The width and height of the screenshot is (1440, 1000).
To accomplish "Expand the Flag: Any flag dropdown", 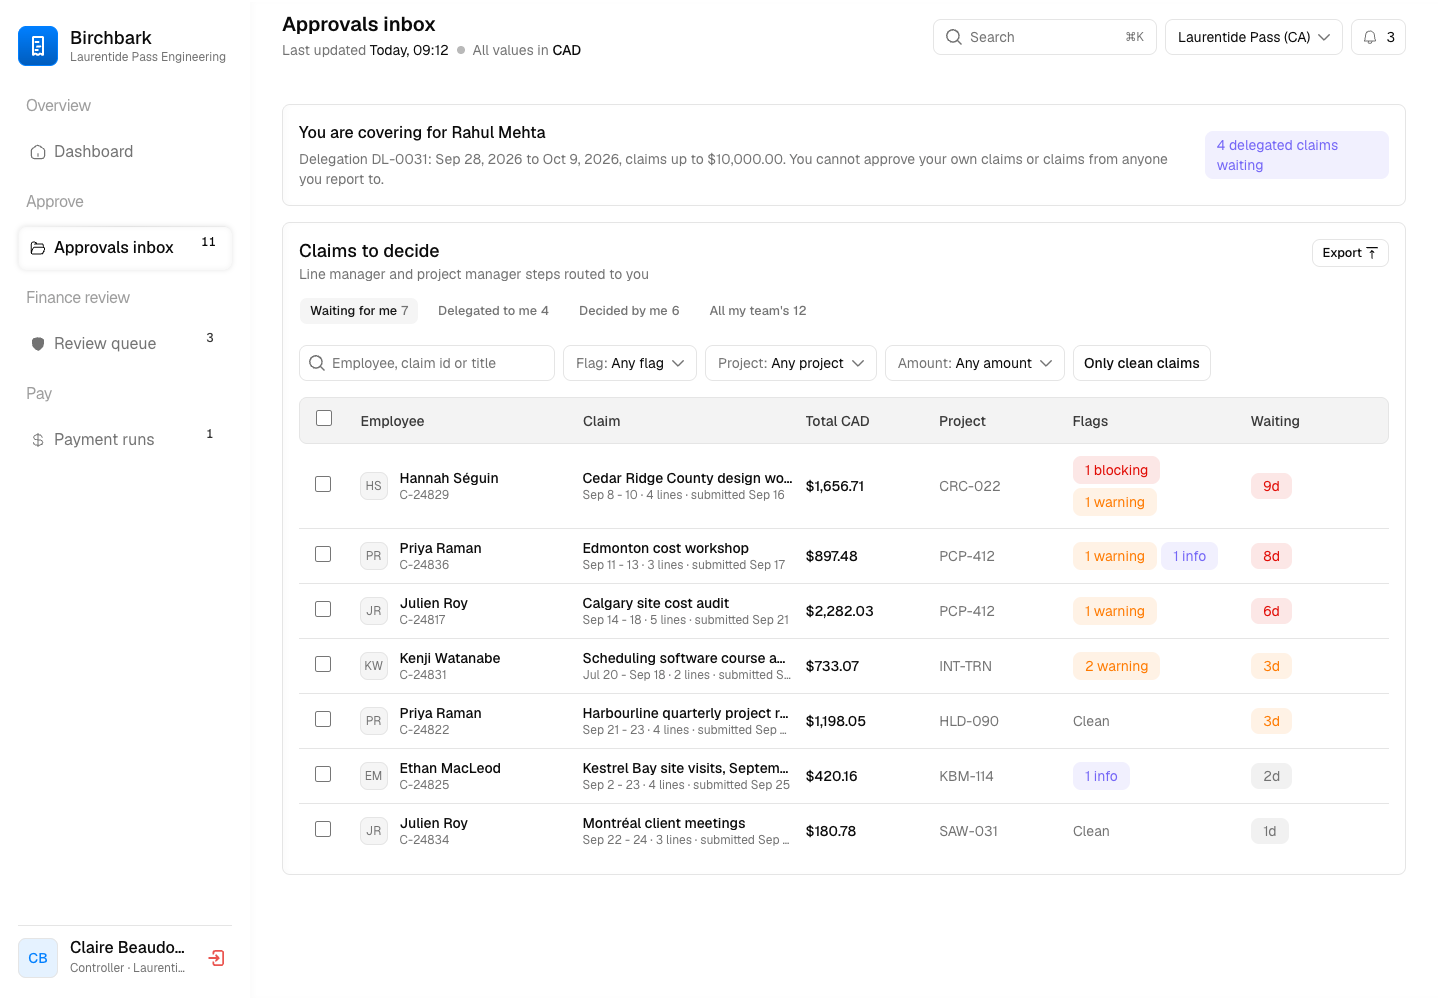I will [x=630, y=363].
